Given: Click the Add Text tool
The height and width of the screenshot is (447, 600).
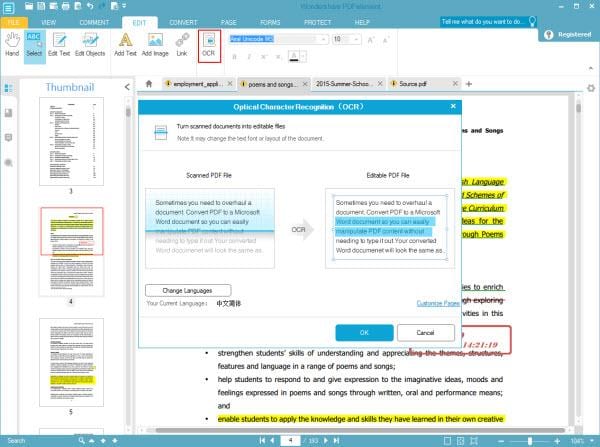Looking at the screenshot, I should 125,45.
